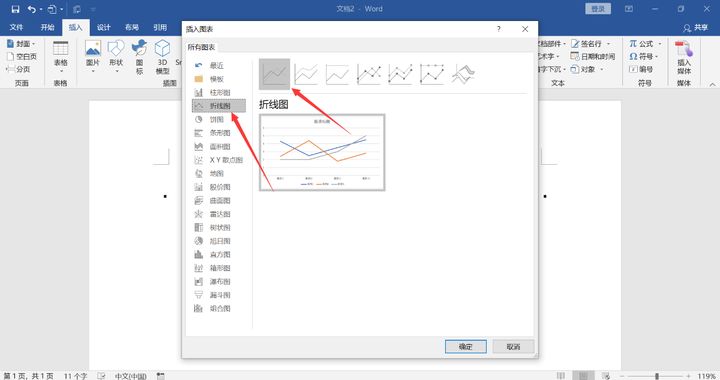Select the first basic line chart subtype
This screenshot has width=720, height=380.
[x=275, y=74]
